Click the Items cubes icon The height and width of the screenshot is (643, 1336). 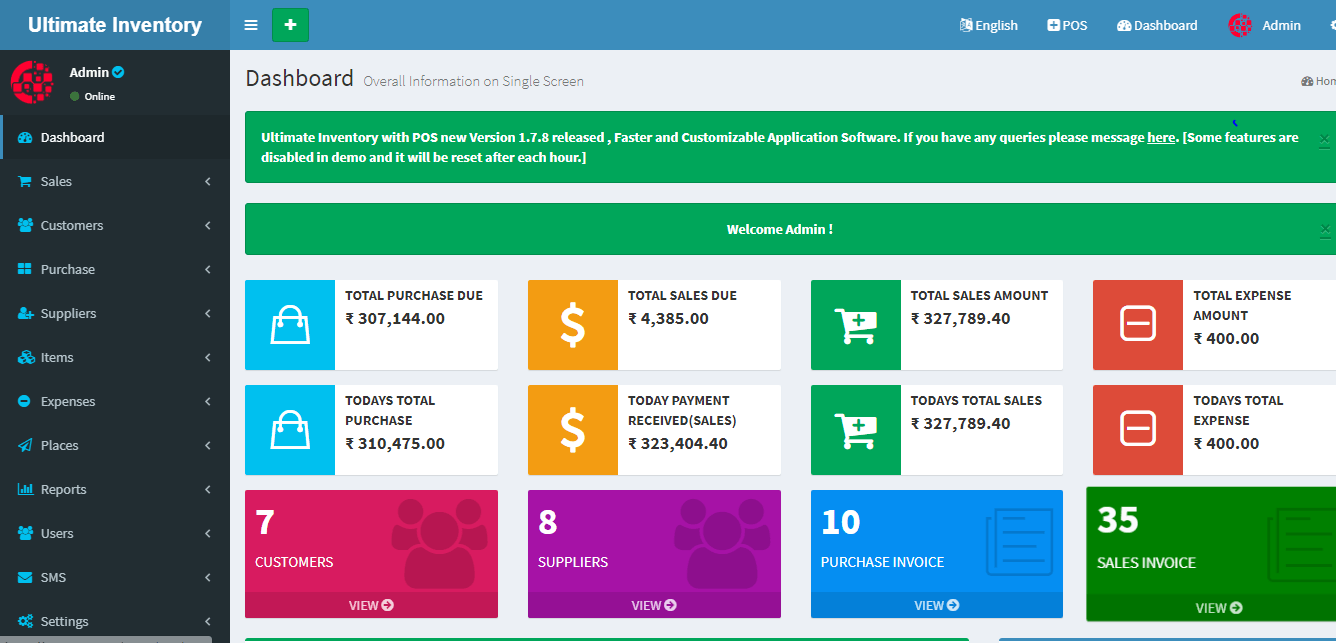coord(25,357)
